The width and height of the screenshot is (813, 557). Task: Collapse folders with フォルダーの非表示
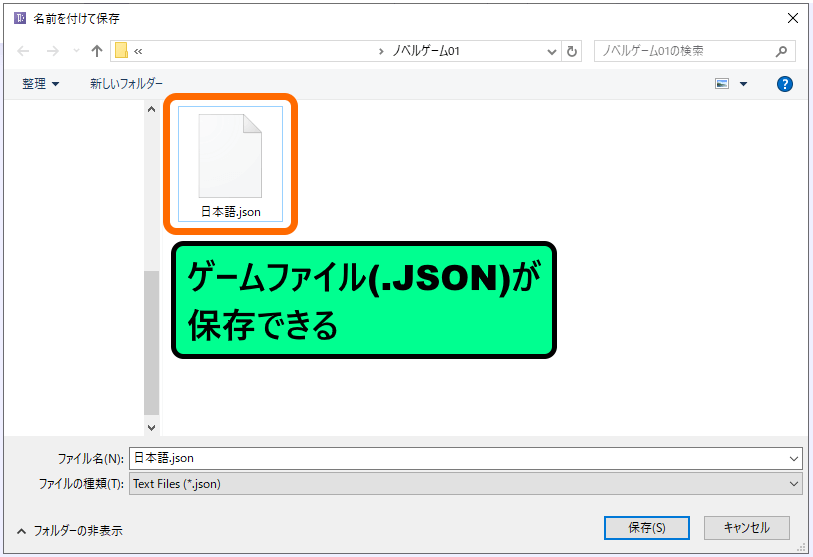pos(70,530)
